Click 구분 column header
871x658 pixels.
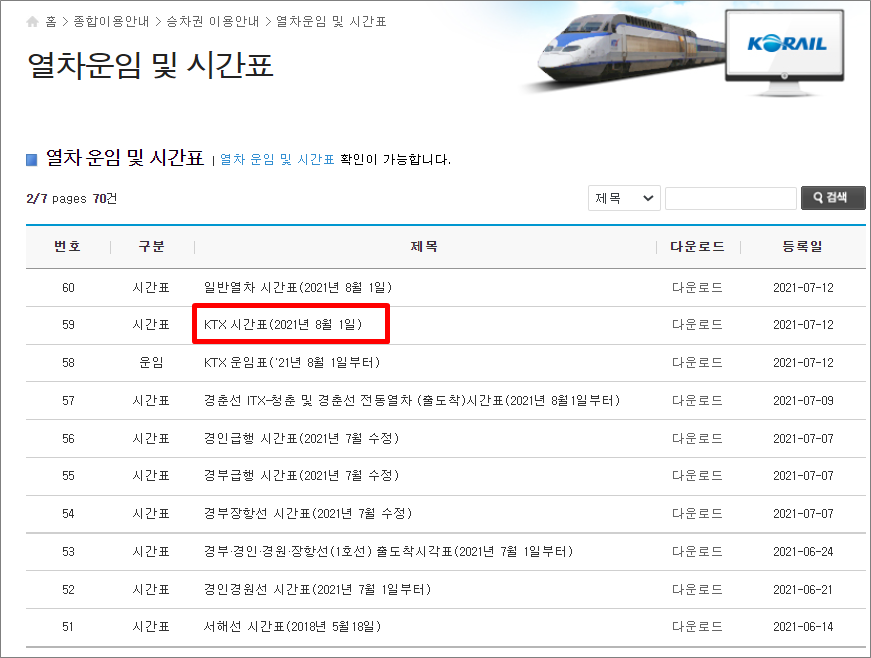pyautogui.click(x=152, y=247)
